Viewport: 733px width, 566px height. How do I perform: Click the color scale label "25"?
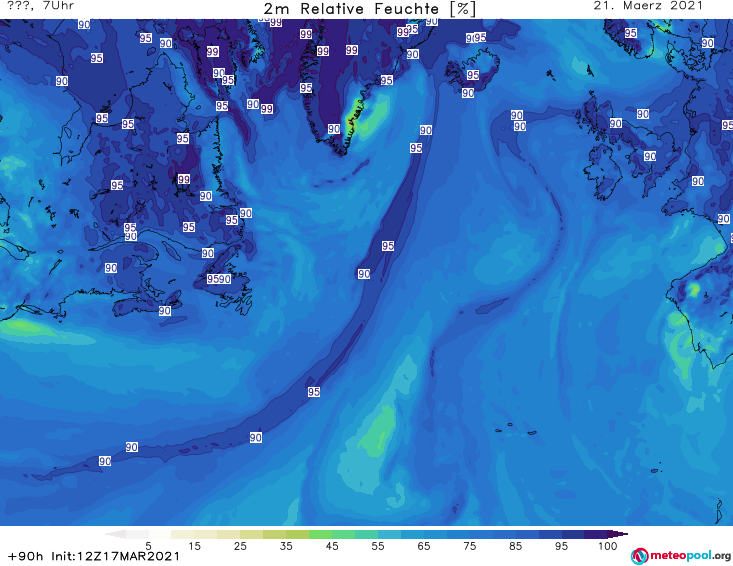pos(240,546)
